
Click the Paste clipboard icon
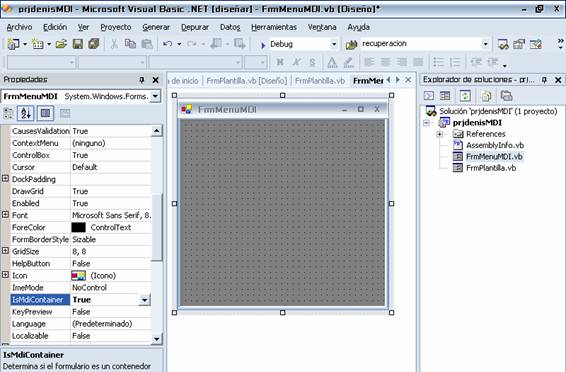coord(147,44)
